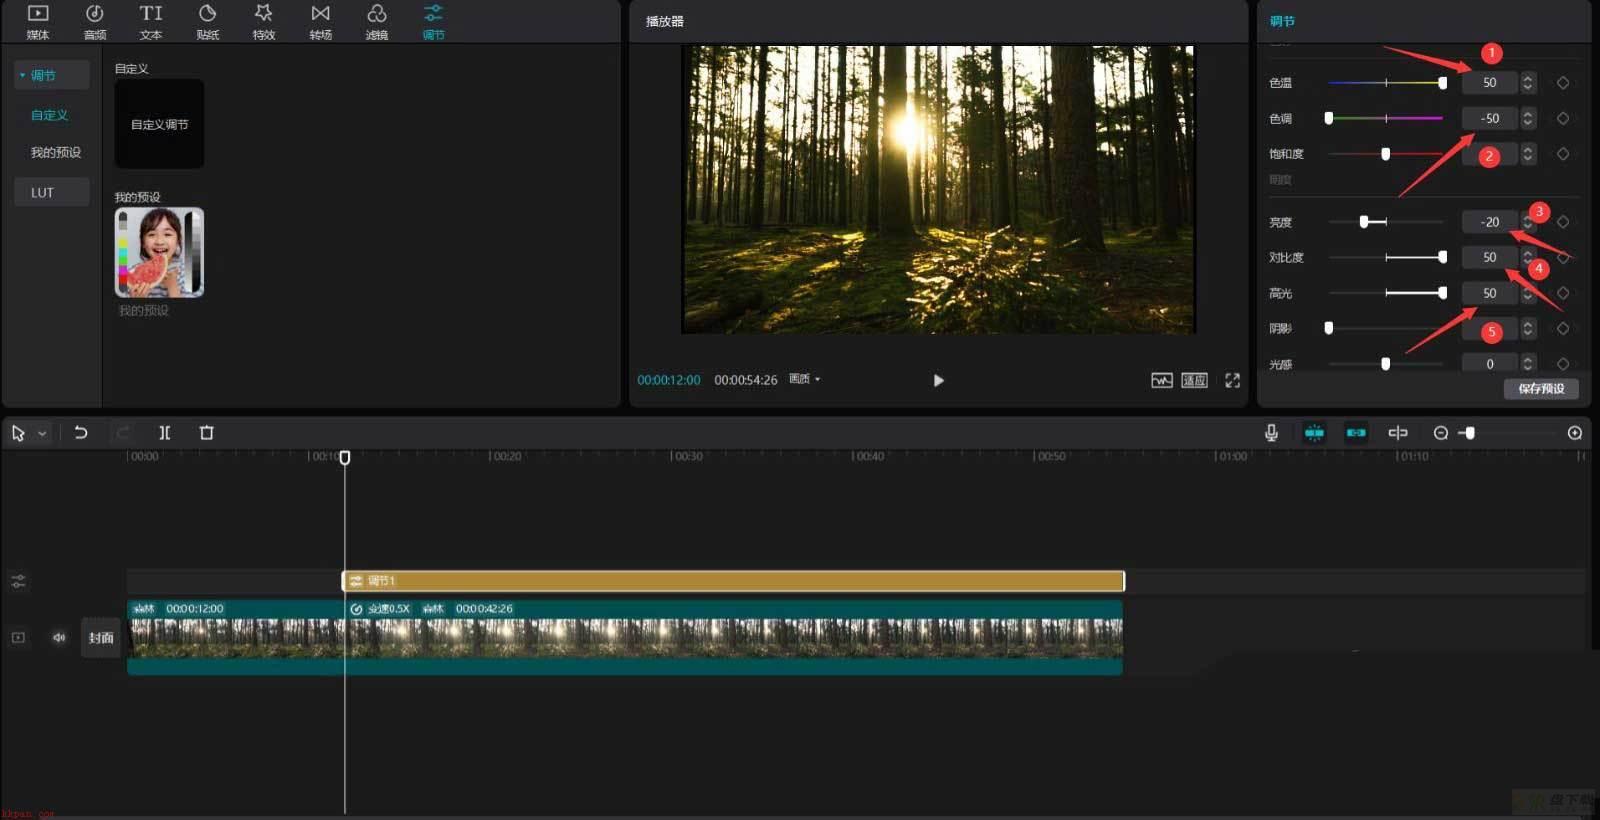
Task: Adjust the 高光 highlights slider handle
Action: pos(1442,293)
